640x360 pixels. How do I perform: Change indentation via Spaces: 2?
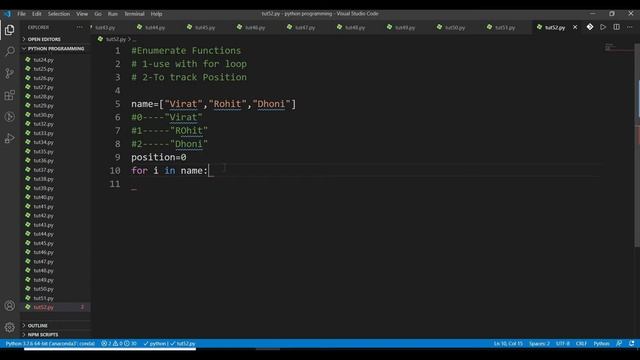[x=539, y=344]
